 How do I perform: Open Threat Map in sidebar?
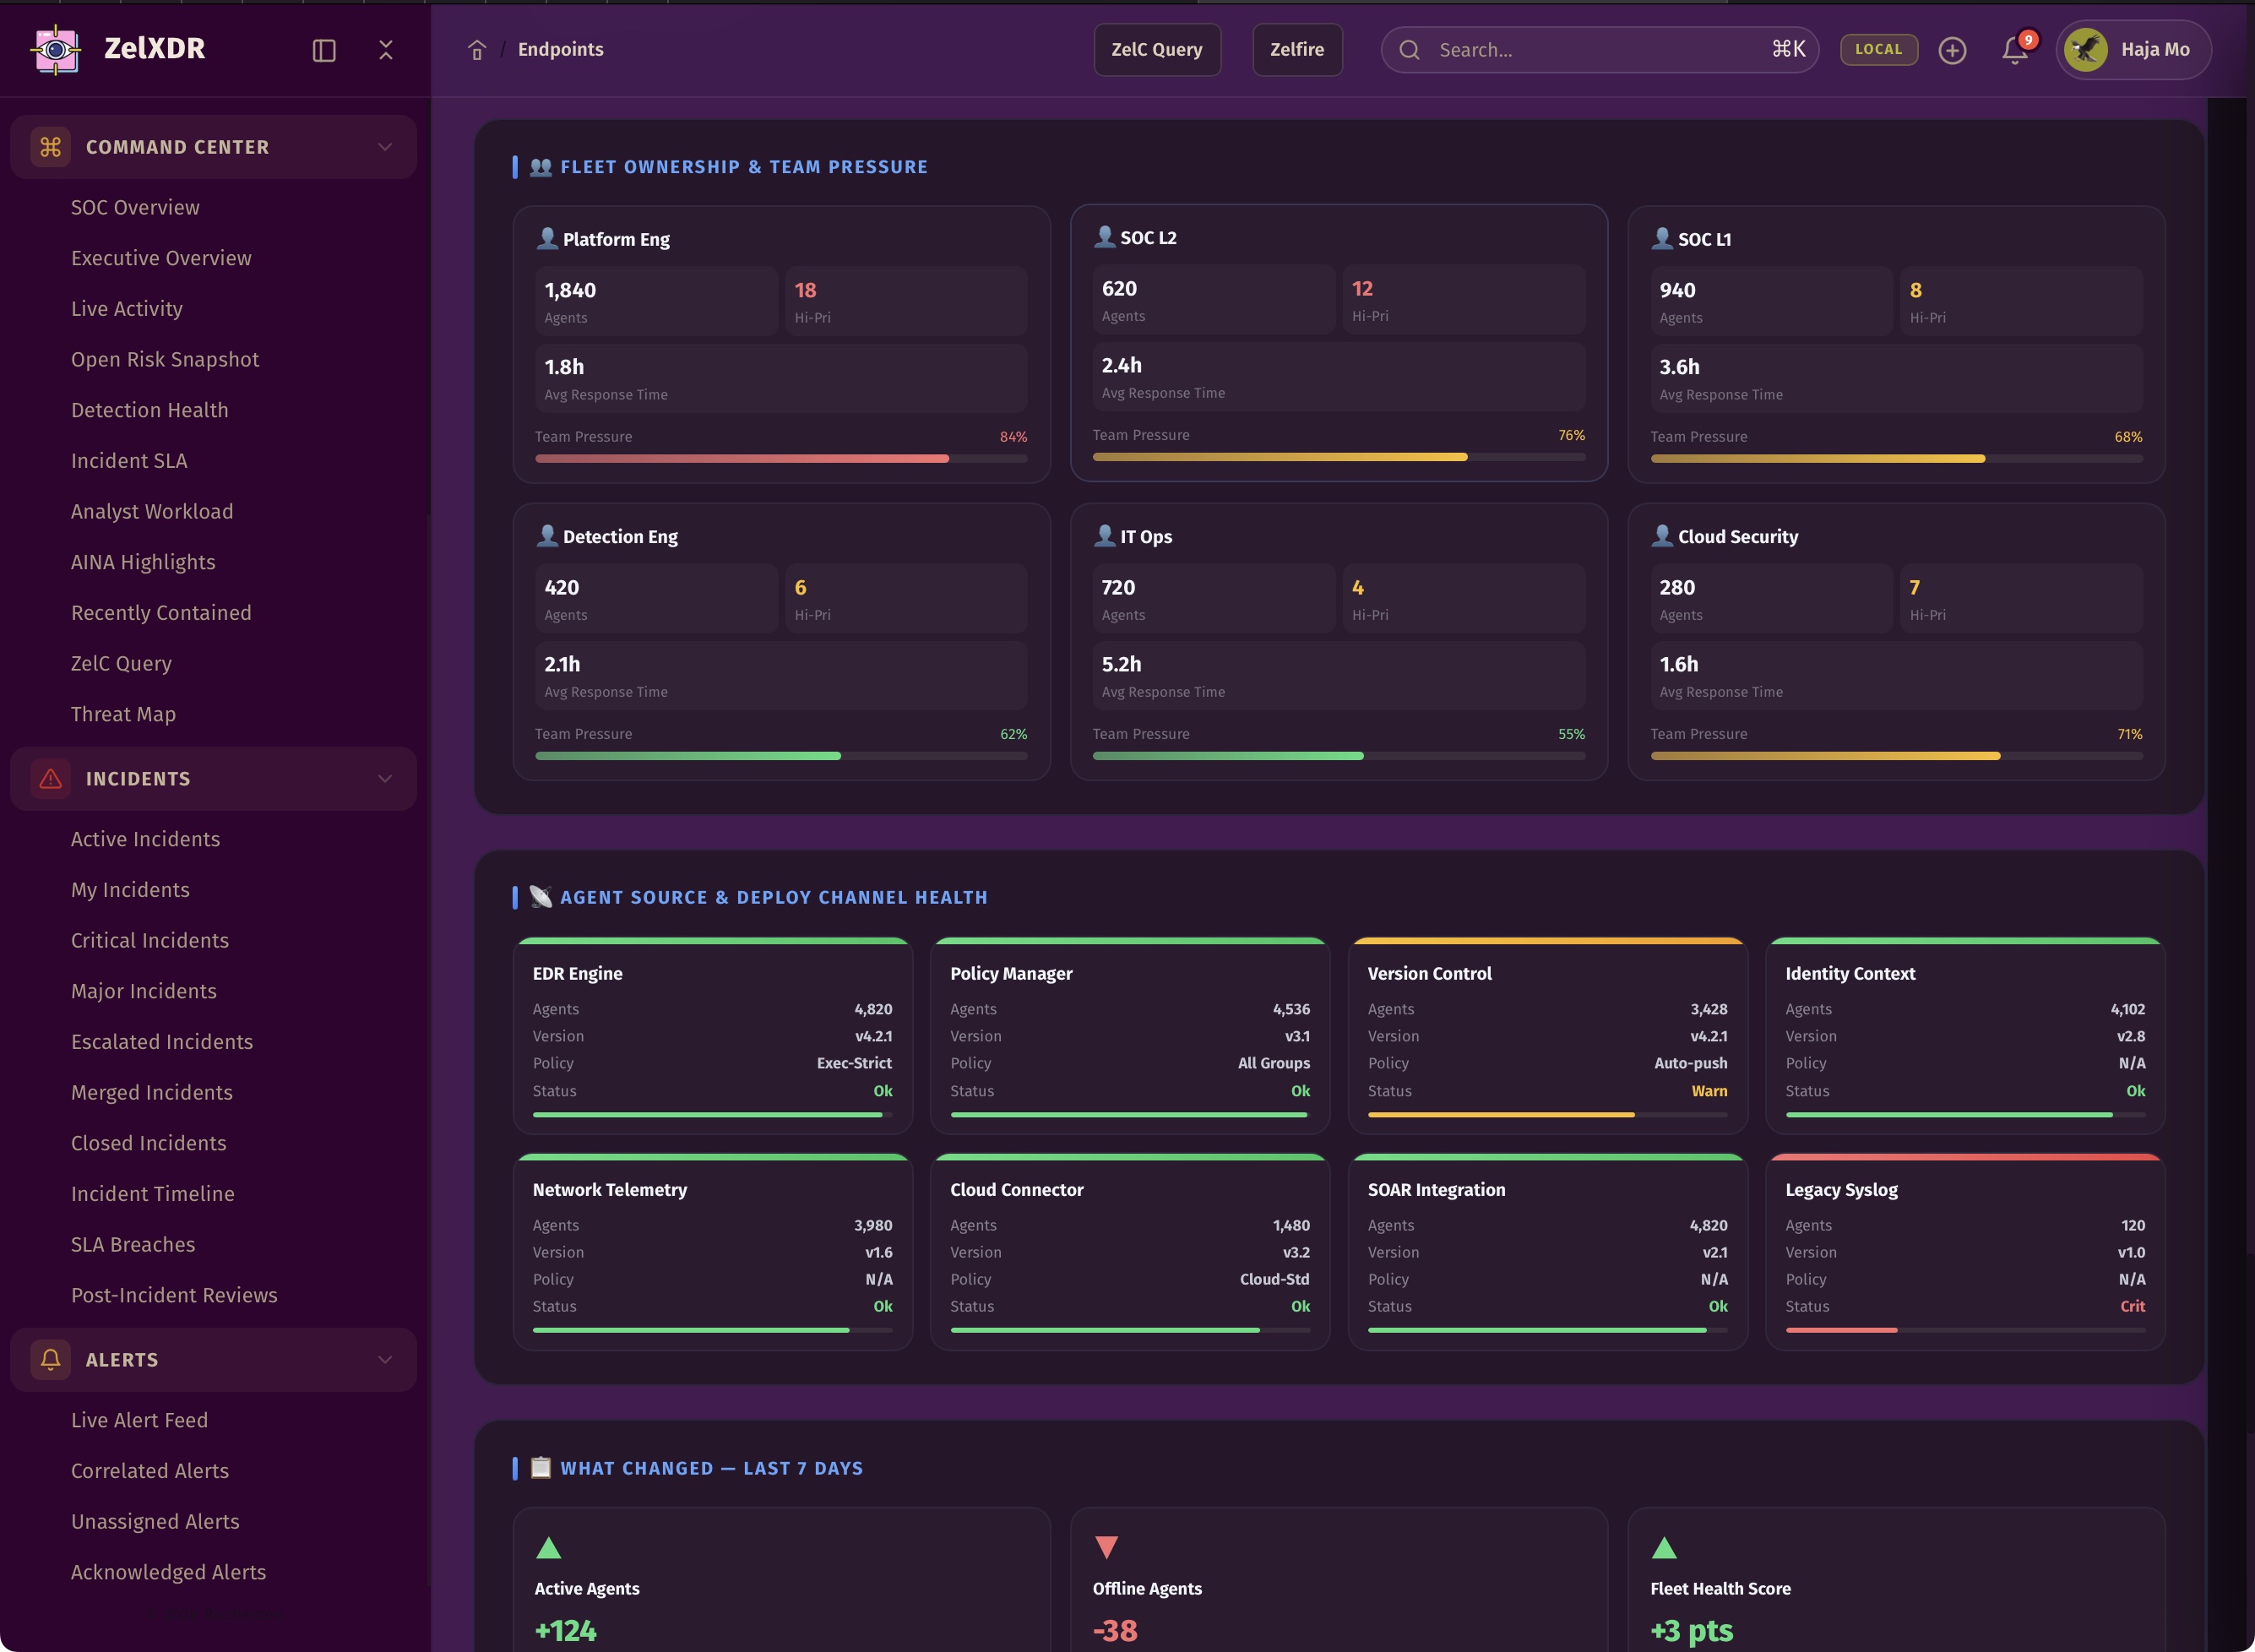click(123, 714)
